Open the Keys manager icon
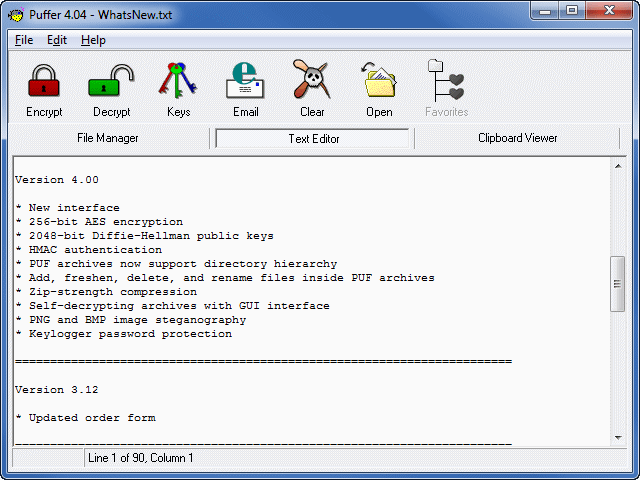 (178, 80)
